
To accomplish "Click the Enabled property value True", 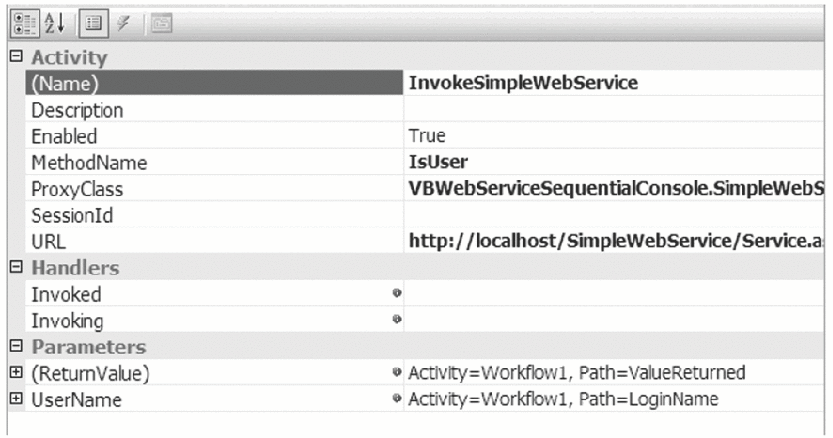I will (x=427, y=136).
